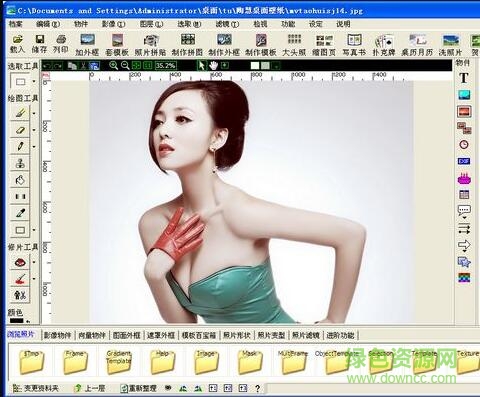Image resolution: width=480 pixels, height=397 pixels.
Task: Click the 列印 printer icon
Action: pos(61,39)
